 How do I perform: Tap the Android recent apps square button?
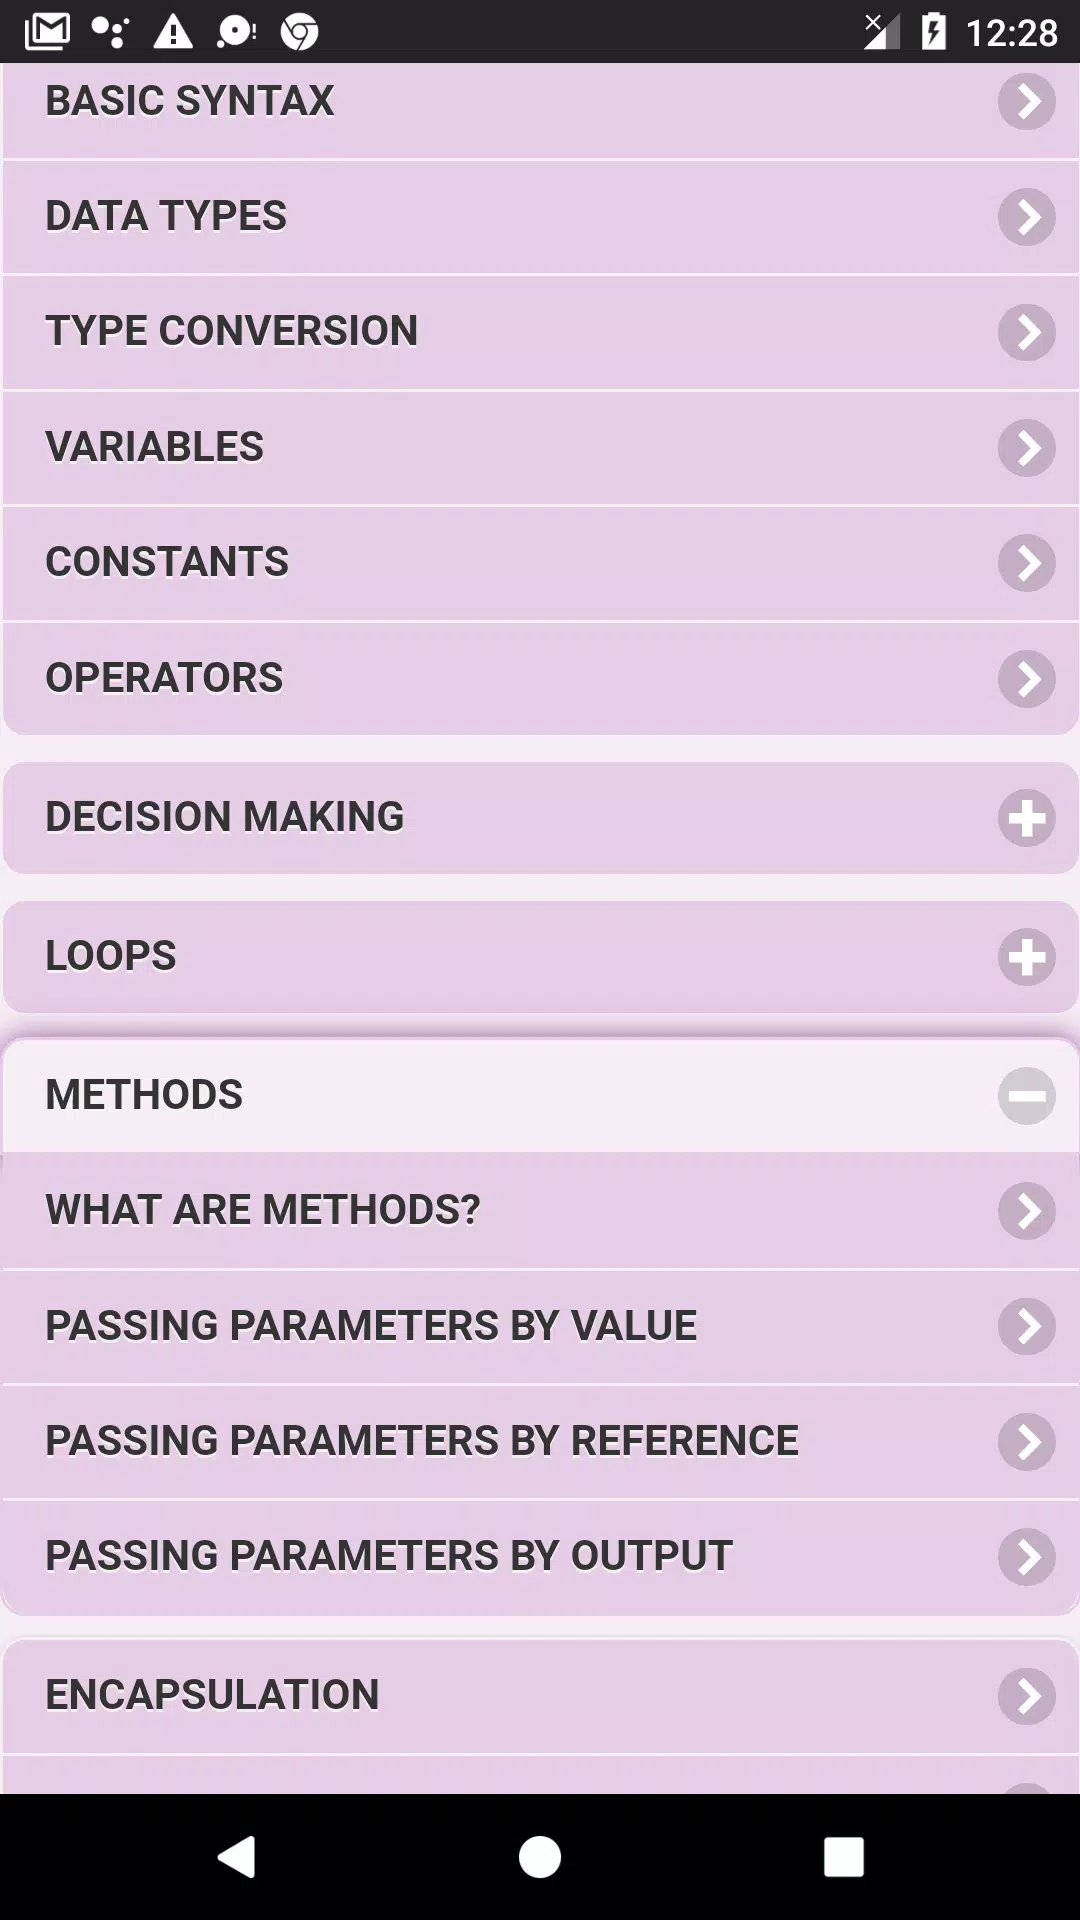tap(843, 1857)
